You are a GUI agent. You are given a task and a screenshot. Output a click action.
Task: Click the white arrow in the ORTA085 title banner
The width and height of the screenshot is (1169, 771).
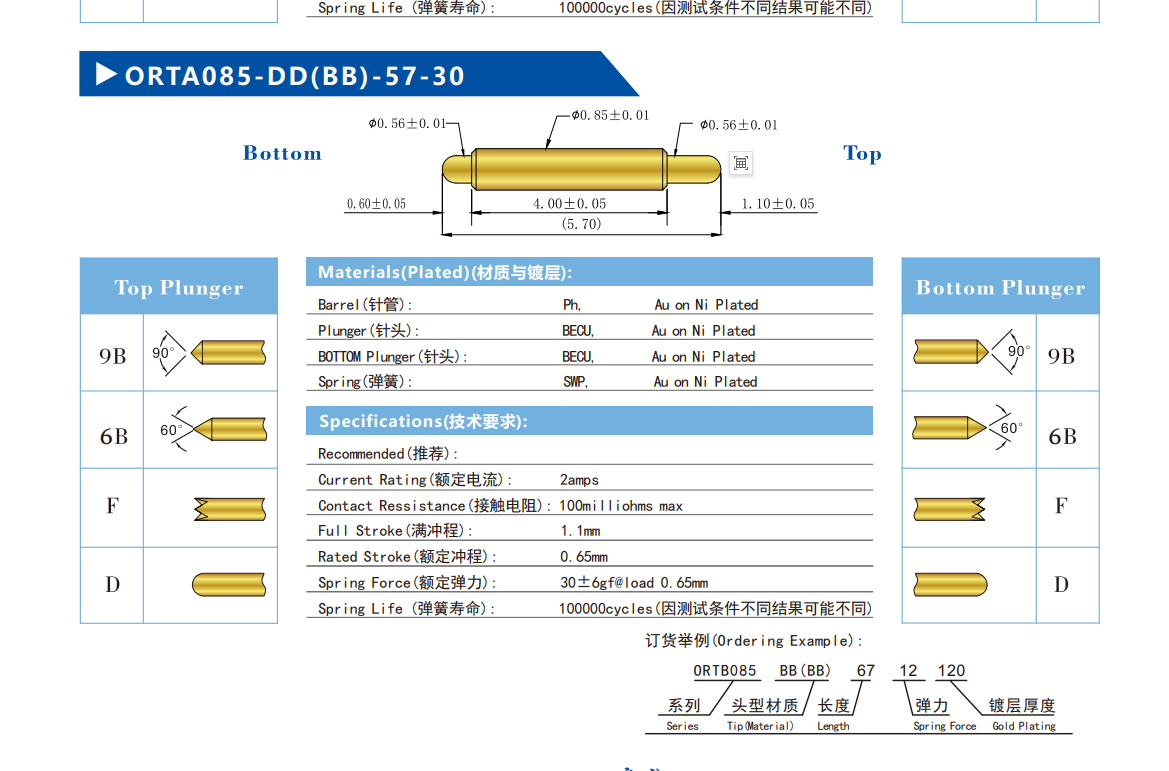(x=106, y=75)
